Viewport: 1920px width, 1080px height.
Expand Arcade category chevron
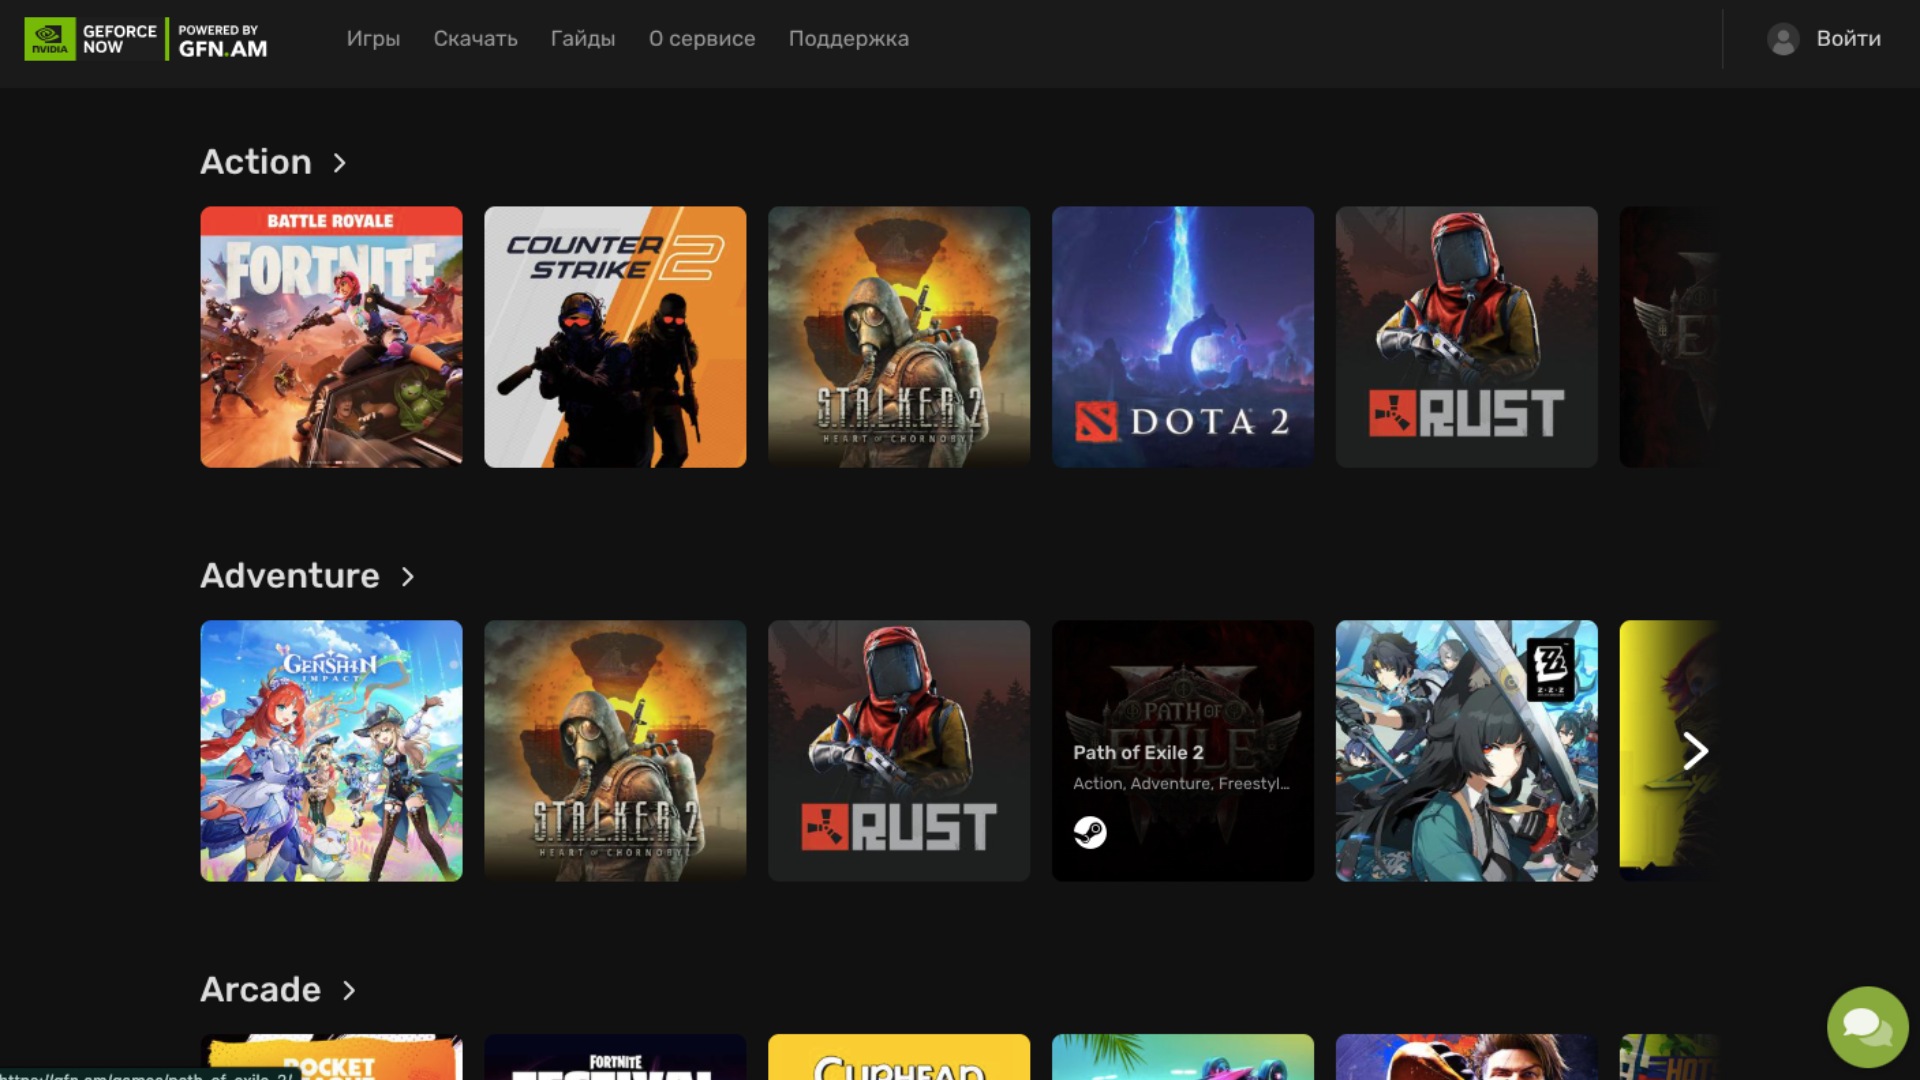(349, 991)
